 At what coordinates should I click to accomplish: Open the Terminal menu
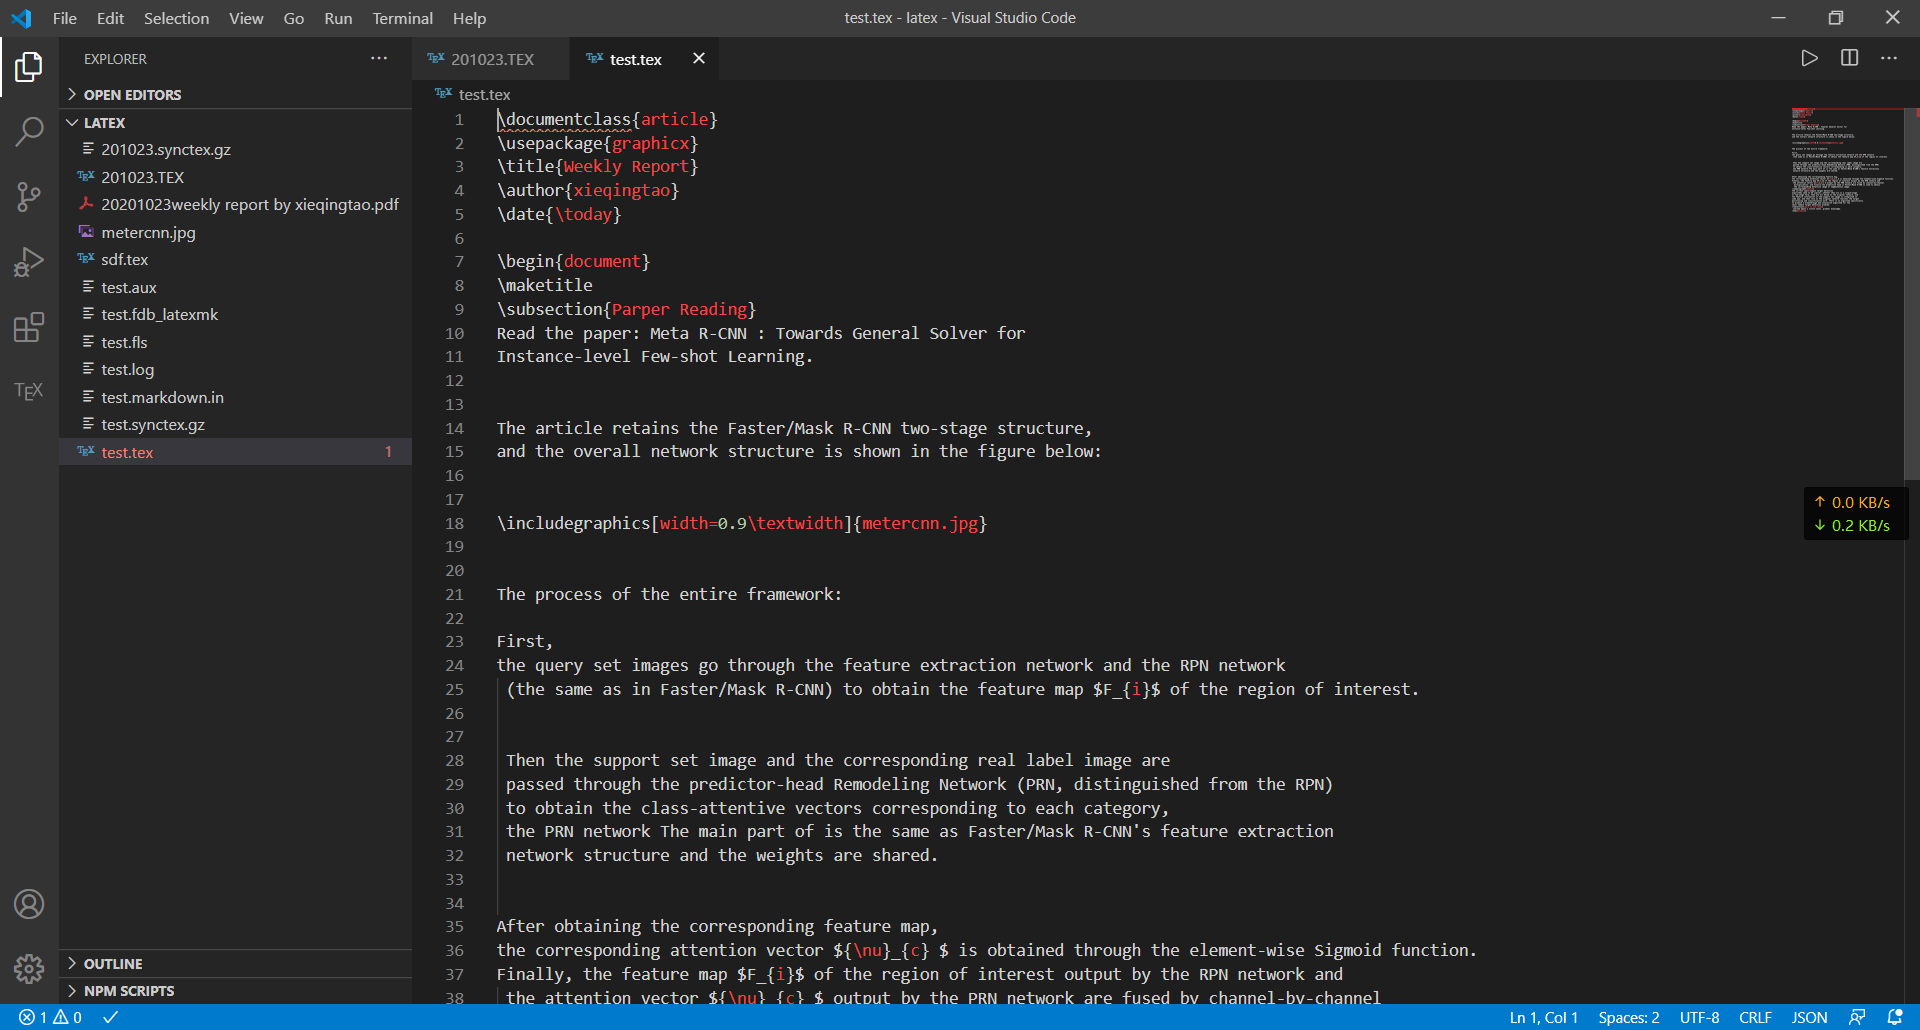402,18
